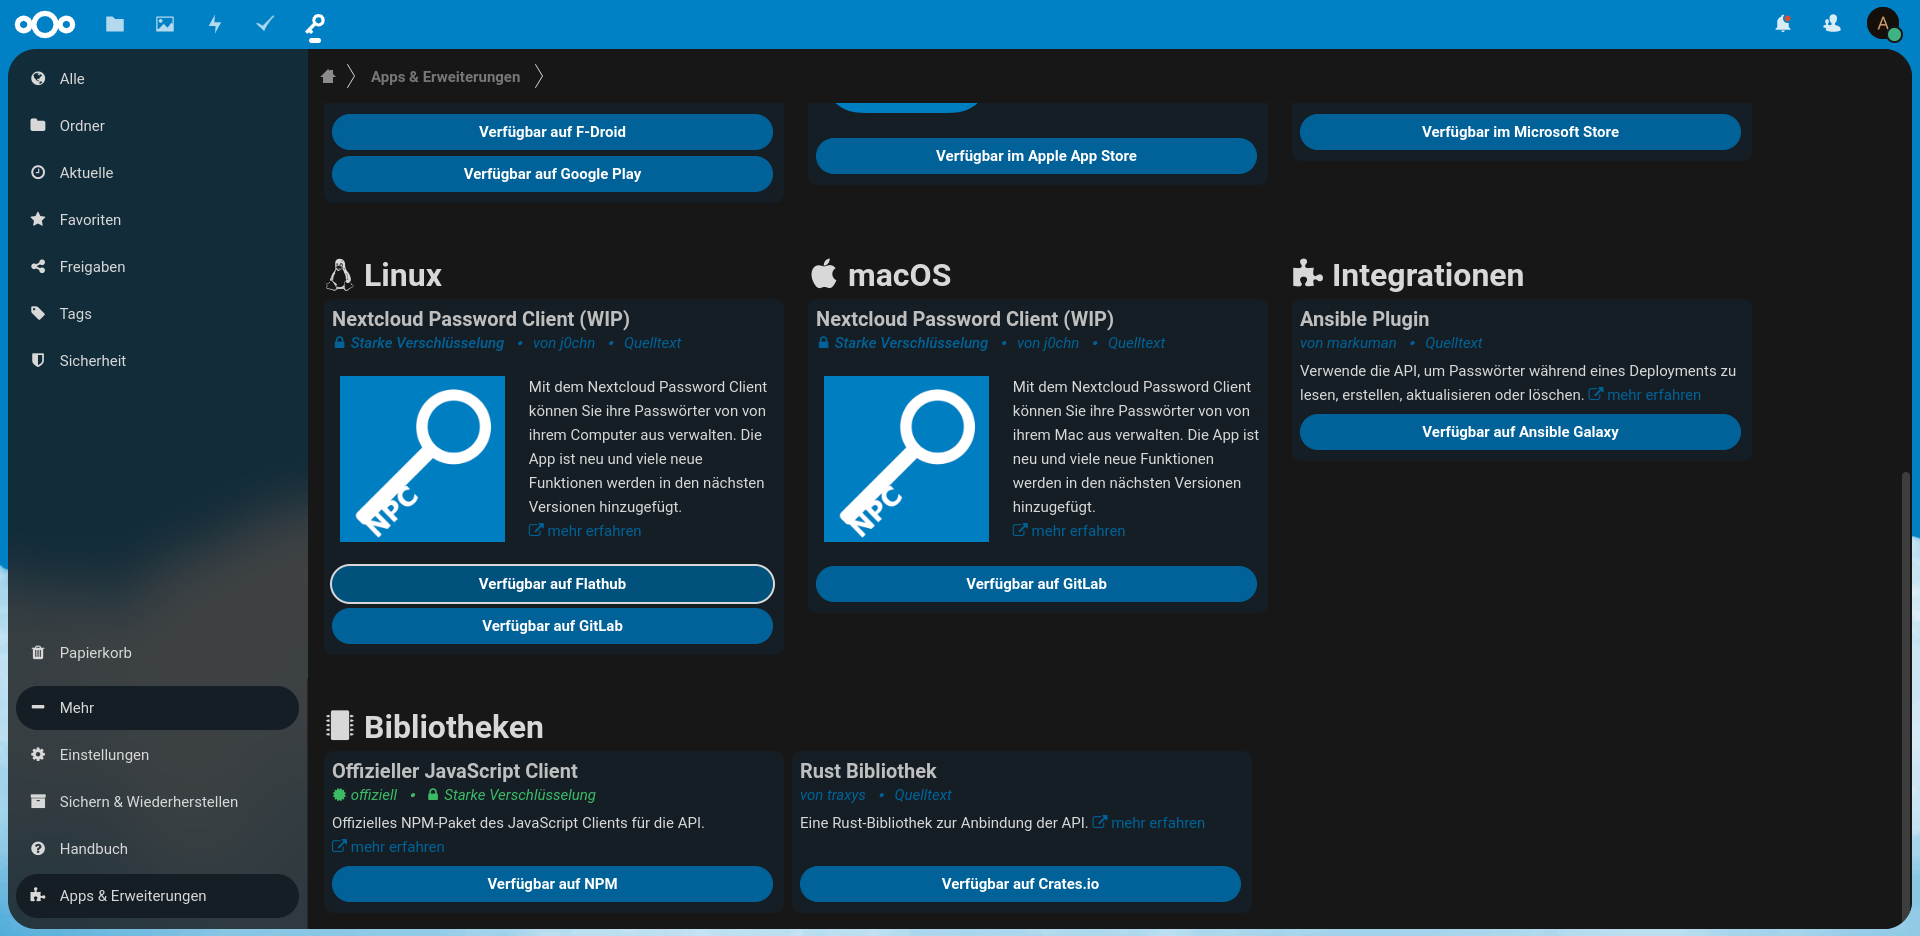Click macOS Verfügbar auf GitLab button
1920x936 pixels.
(1036, 584)
